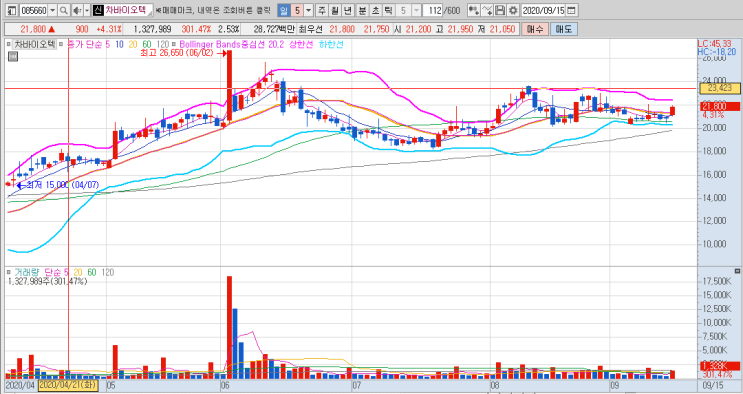Click the stock code field 085660
Image resolution: width=743 pixels, height=394 pixels.
[34, 10]
